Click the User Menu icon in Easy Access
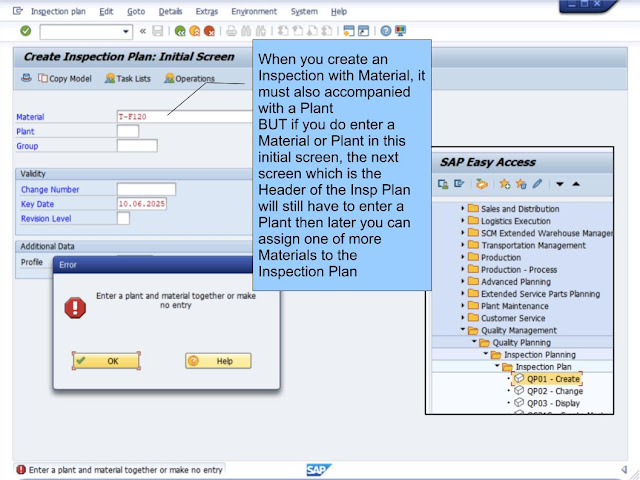This screenshot has height=480, width=640. click(443, 184)
